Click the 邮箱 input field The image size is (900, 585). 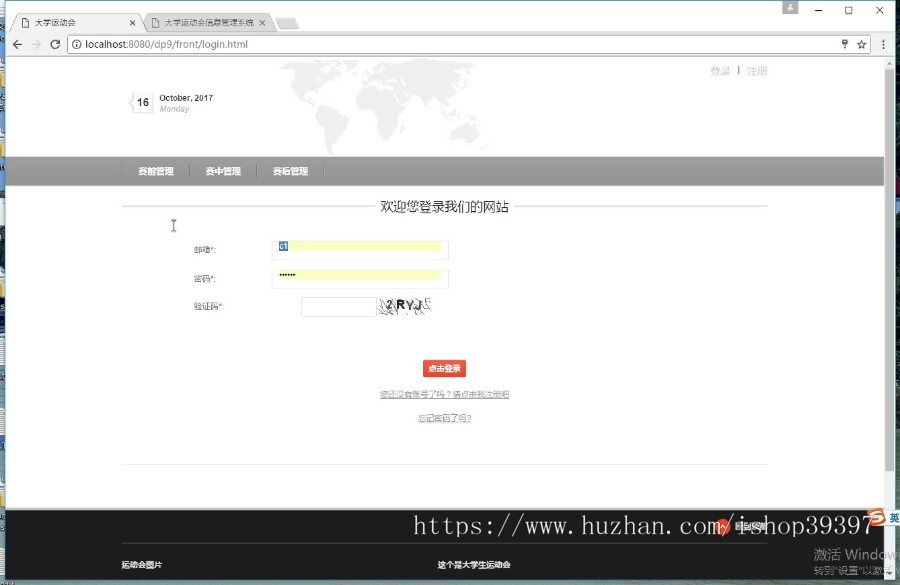click(x=360, y=250)
